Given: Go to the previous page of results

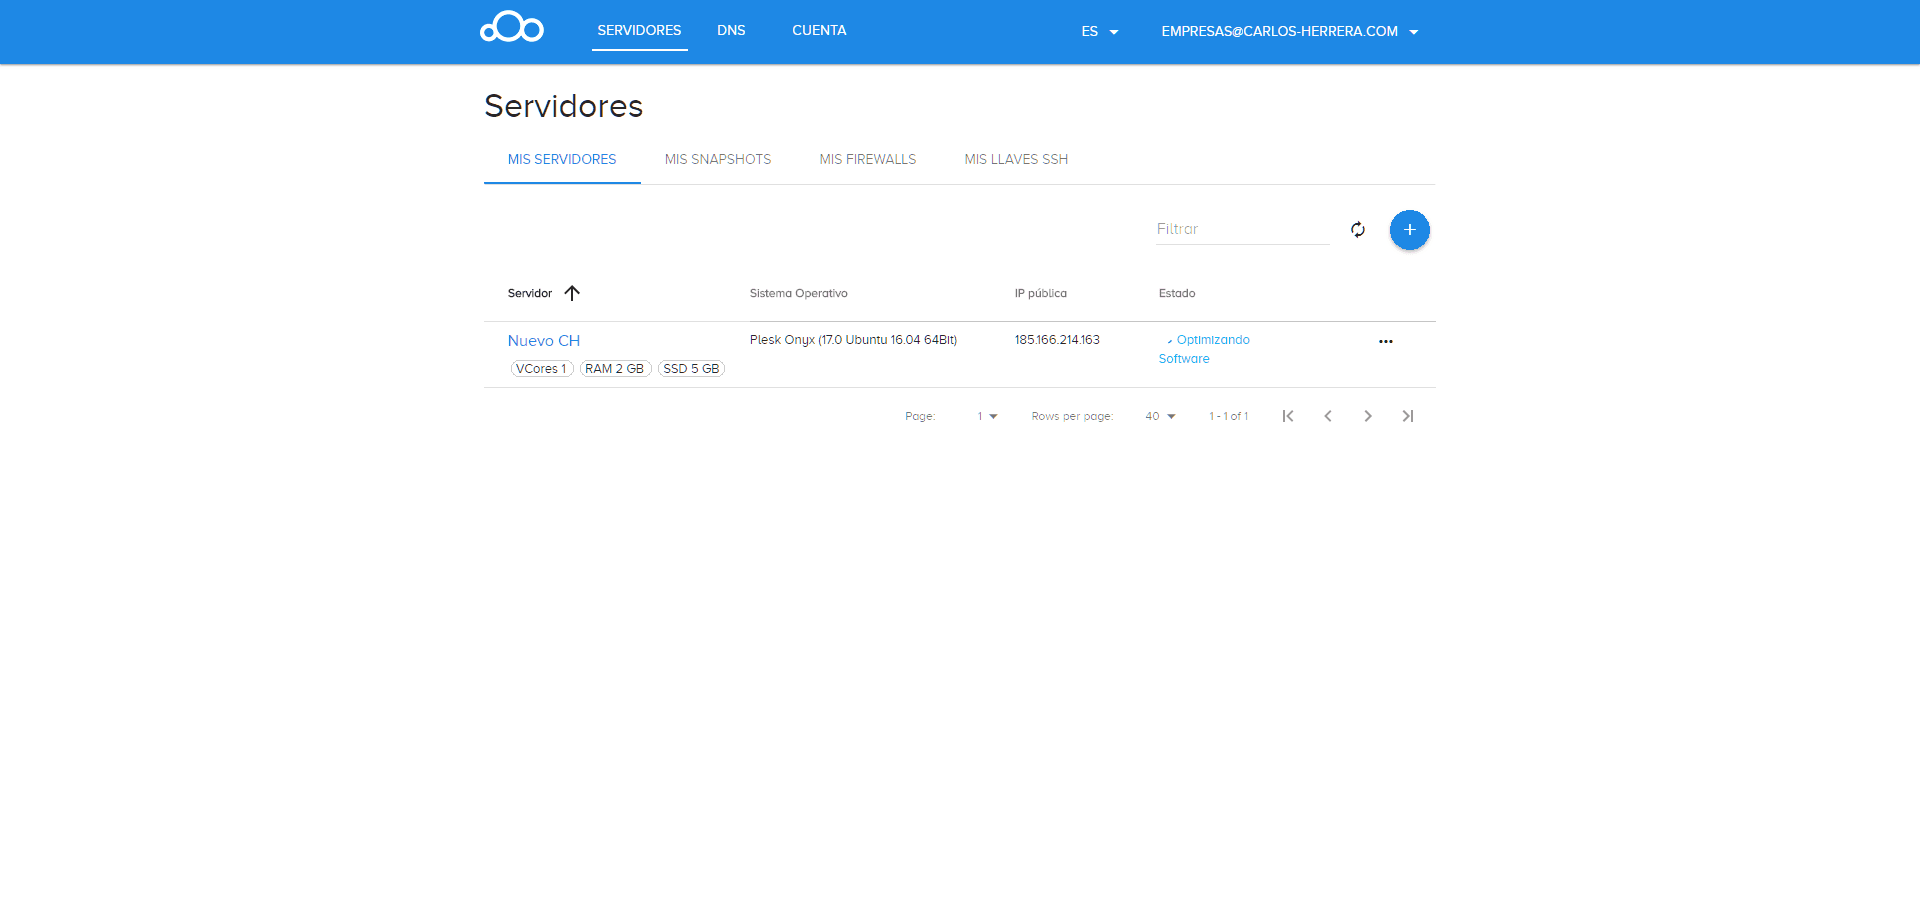Looking at the screenshot, I should point(1328,416).
